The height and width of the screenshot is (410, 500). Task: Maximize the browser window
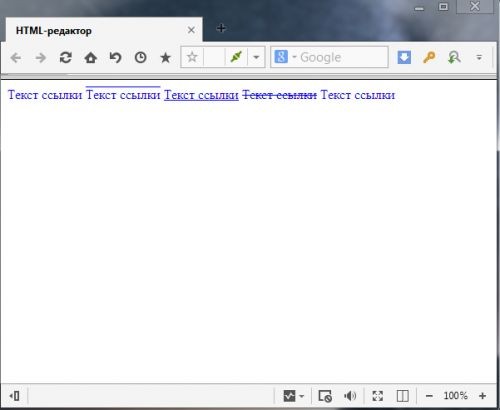point(443,7)
